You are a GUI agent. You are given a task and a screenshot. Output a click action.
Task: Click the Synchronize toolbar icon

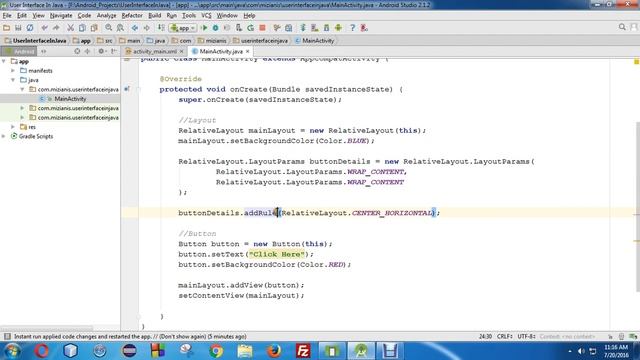click(30, 28)
